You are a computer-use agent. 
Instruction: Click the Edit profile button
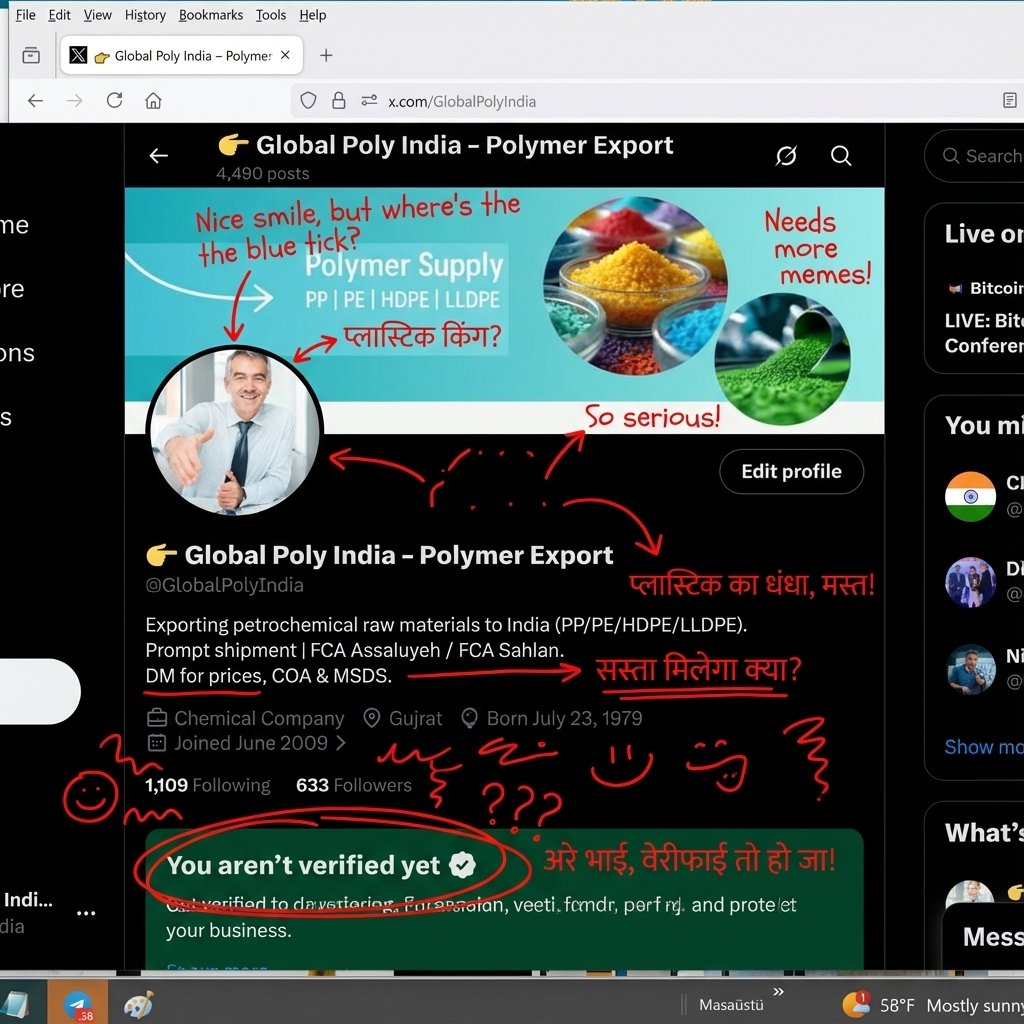791,471
